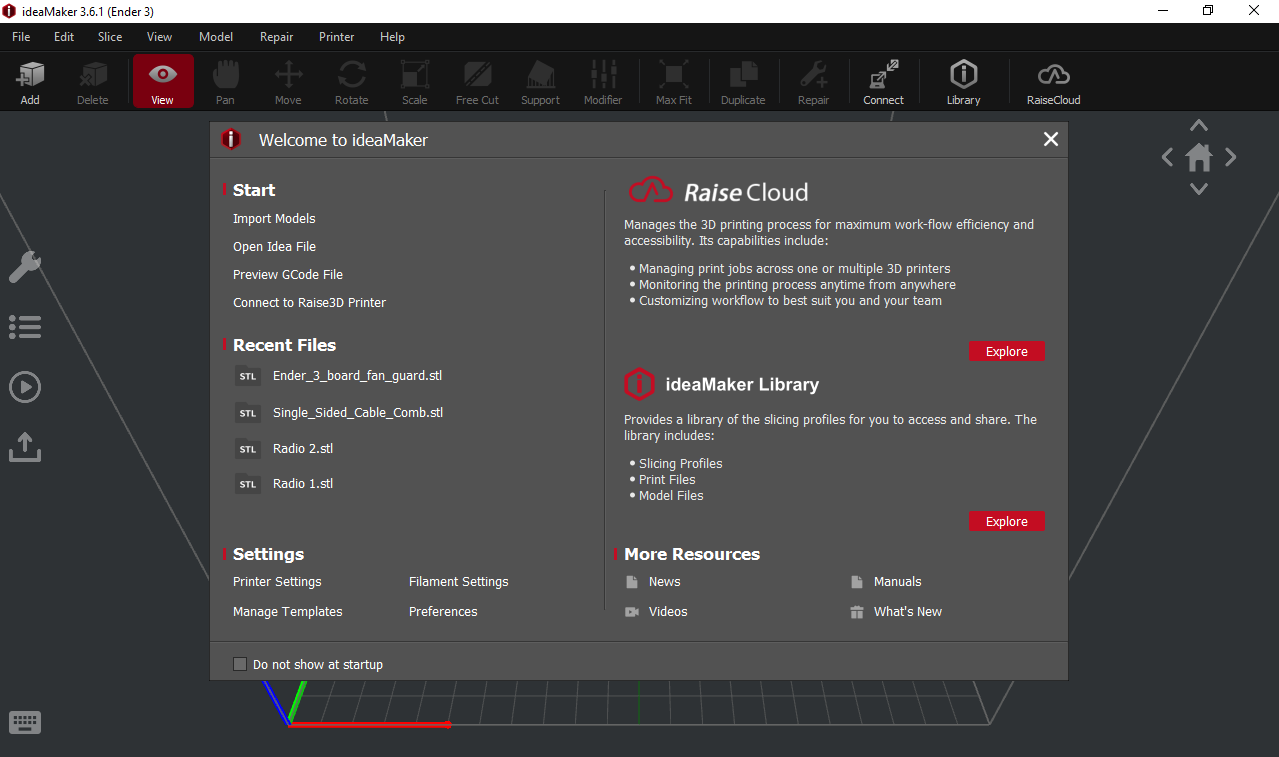The width and height of the screenshot is (1279, 757).
Task: Click the Import Models link
Action: point(274,218)
